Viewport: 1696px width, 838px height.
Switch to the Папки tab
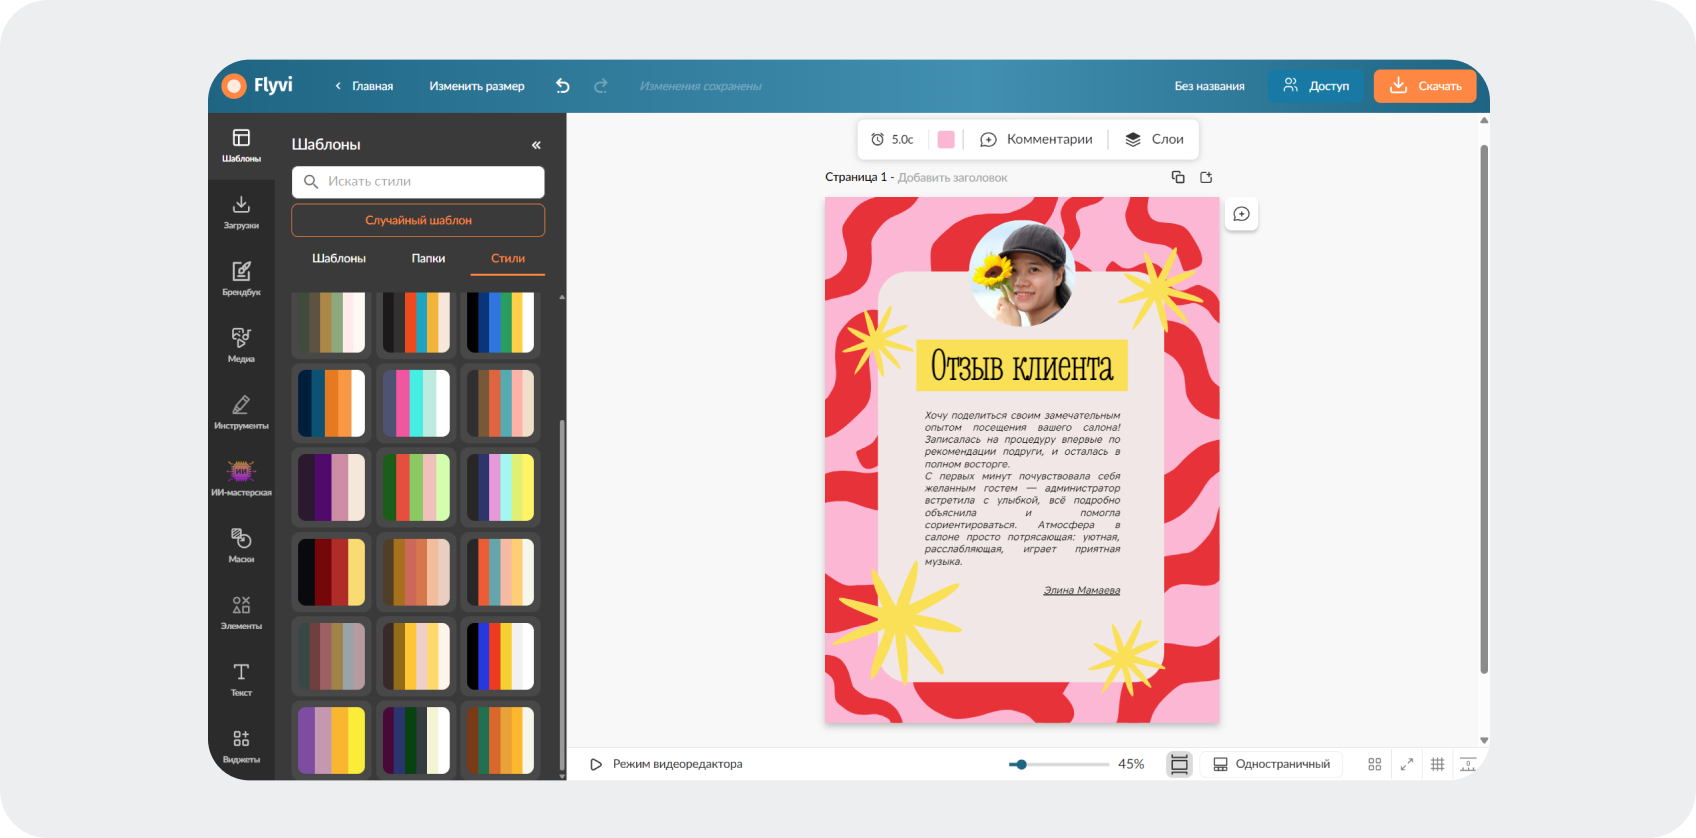(x=428, y=258)
